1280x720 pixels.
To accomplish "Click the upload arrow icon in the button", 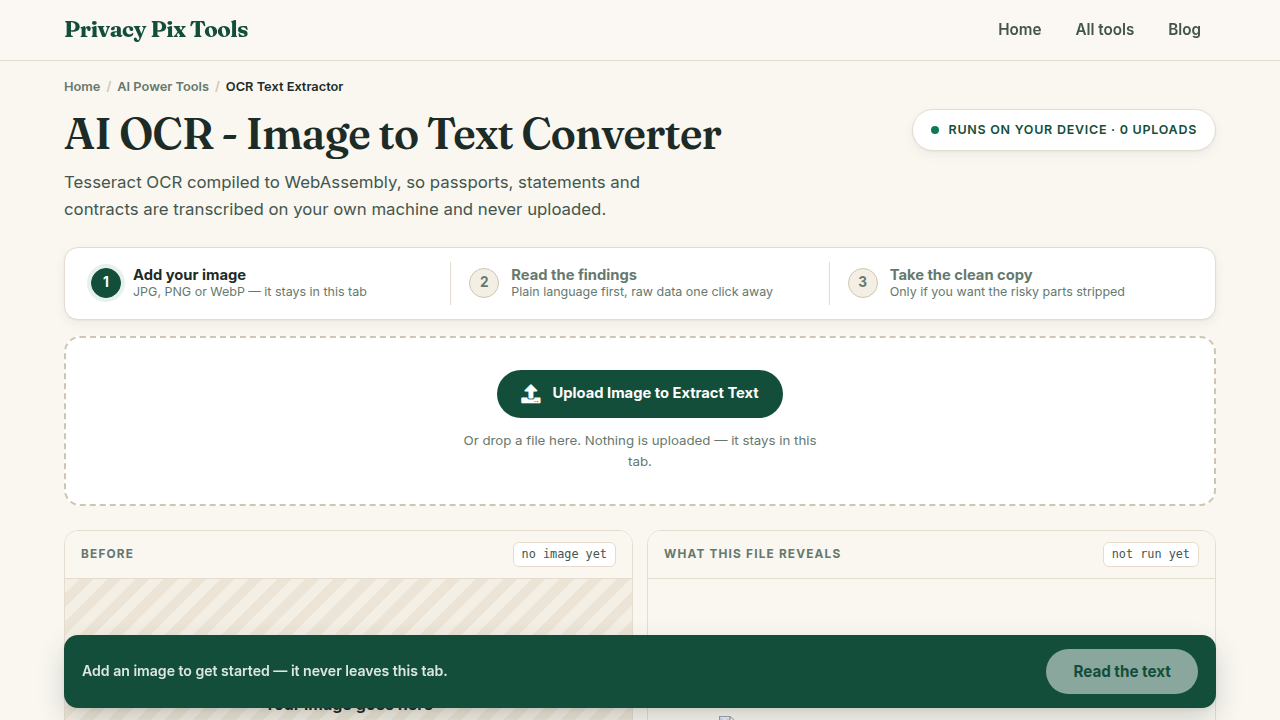I will click(x=531, y=394).
